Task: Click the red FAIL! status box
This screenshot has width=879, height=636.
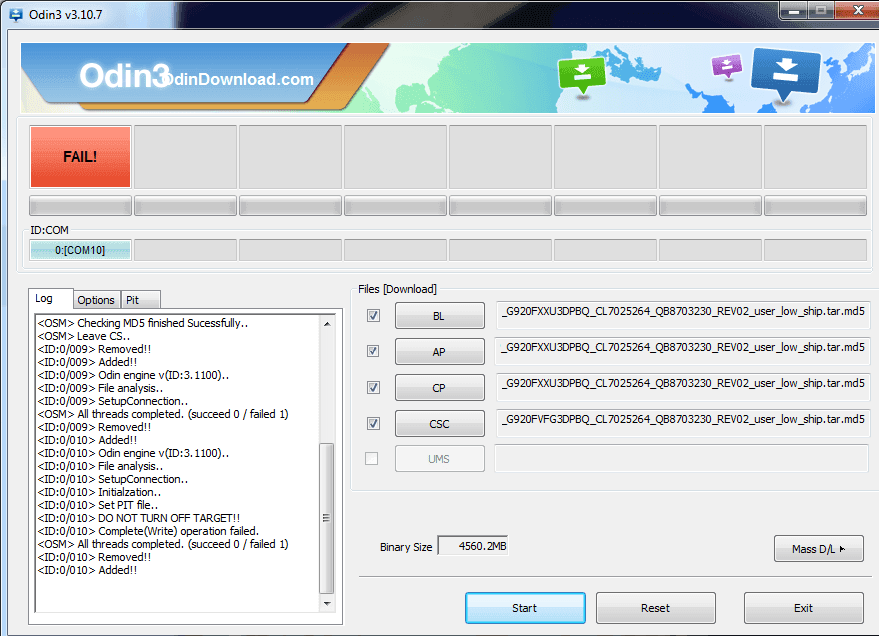Action: pyautogui.click(x=80, y=157)
